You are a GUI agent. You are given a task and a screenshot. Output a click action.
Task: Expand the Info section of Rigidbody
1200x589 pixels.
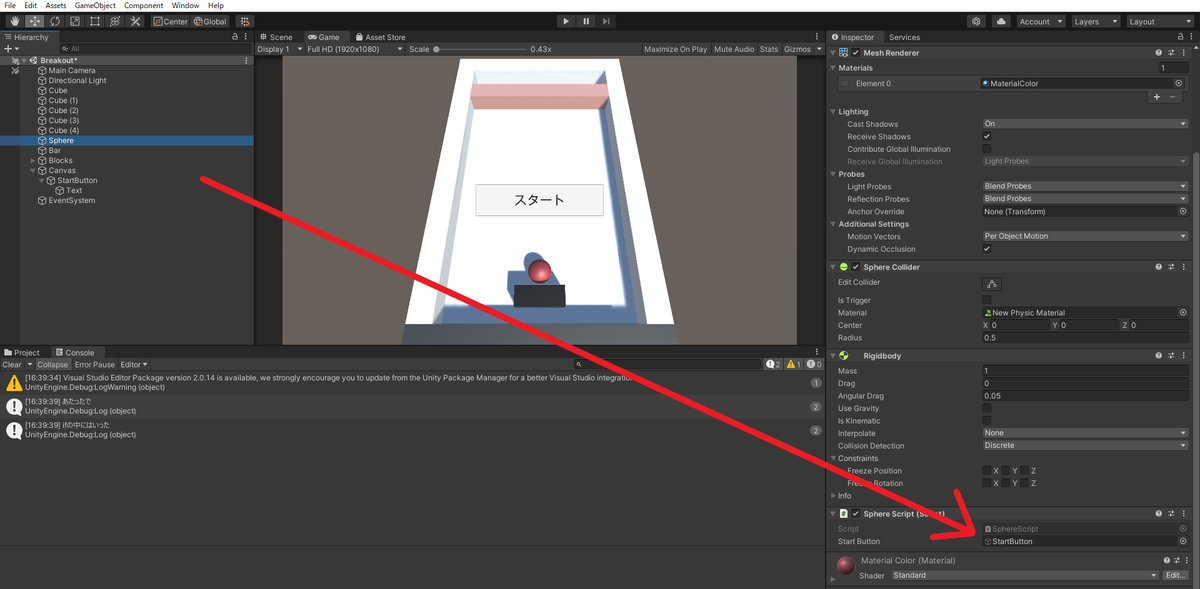(x=833, y=496)
